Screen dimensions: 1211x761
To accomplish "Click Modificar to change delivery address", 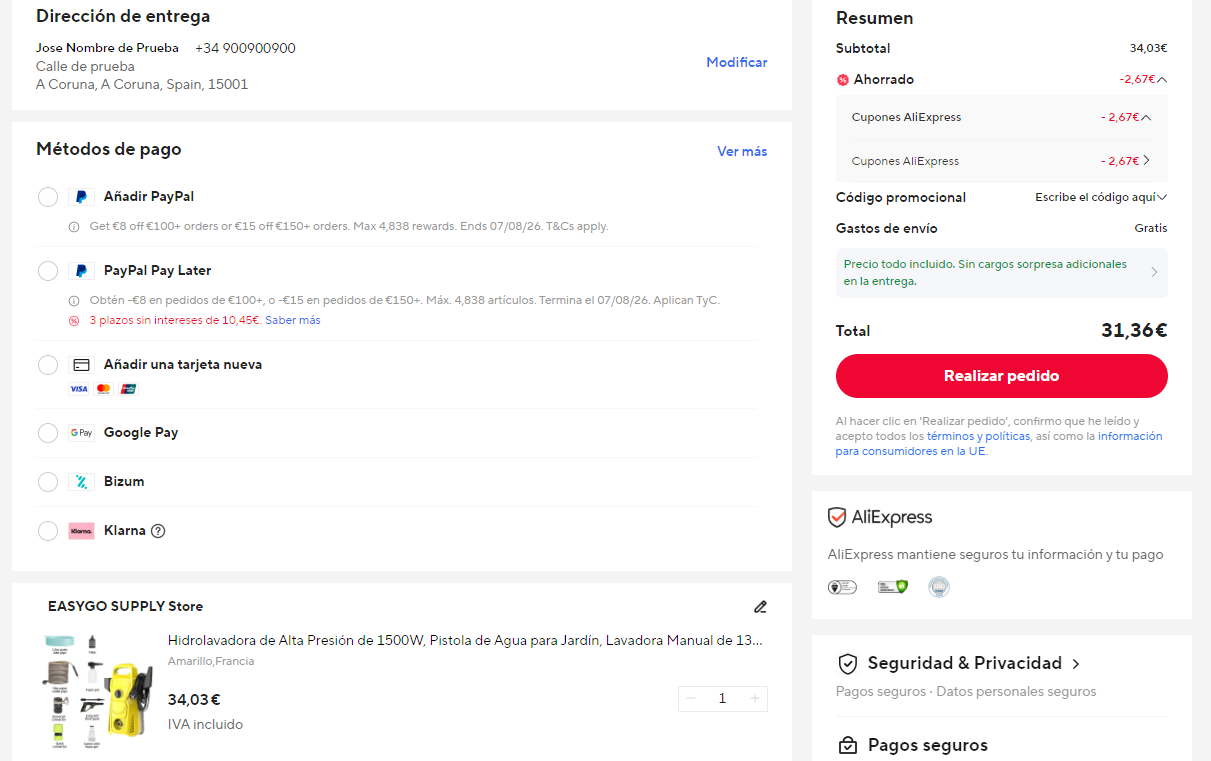I will tap(737, 62).
